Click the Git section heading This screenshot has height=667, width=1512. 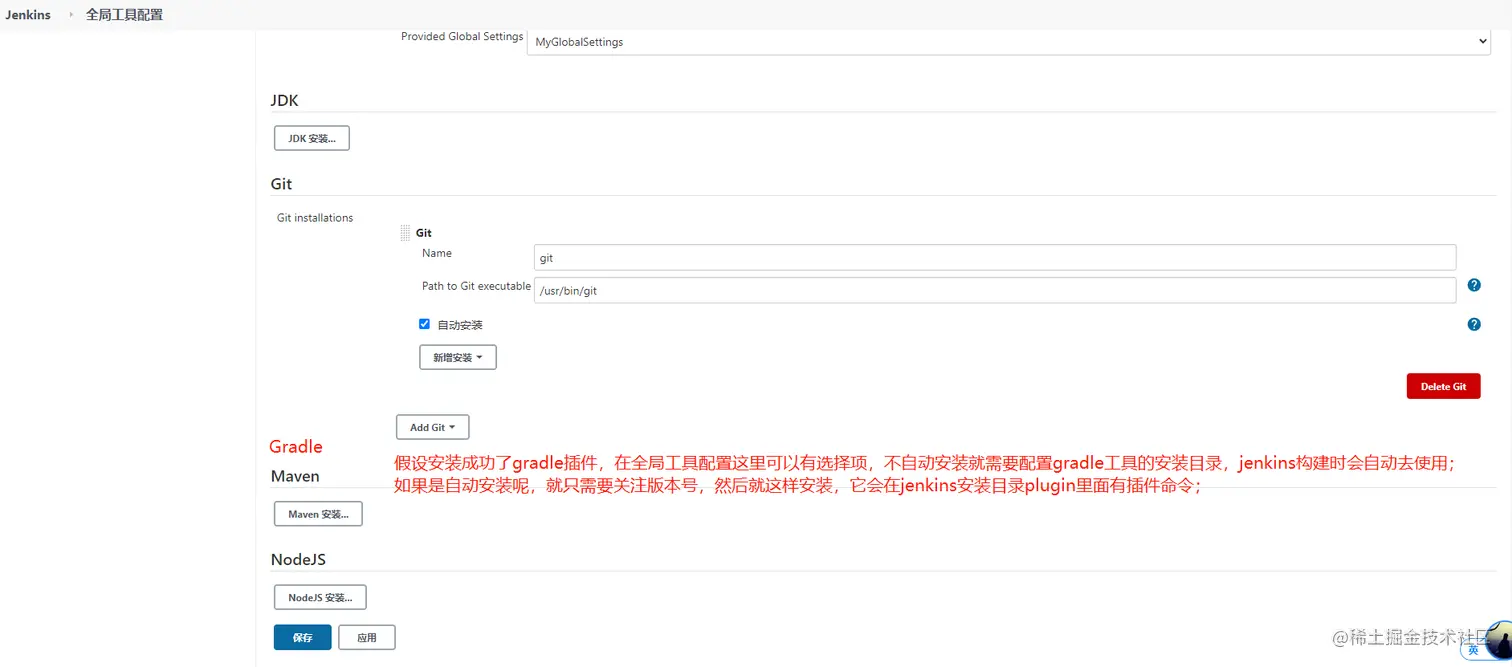click(281, 184)
